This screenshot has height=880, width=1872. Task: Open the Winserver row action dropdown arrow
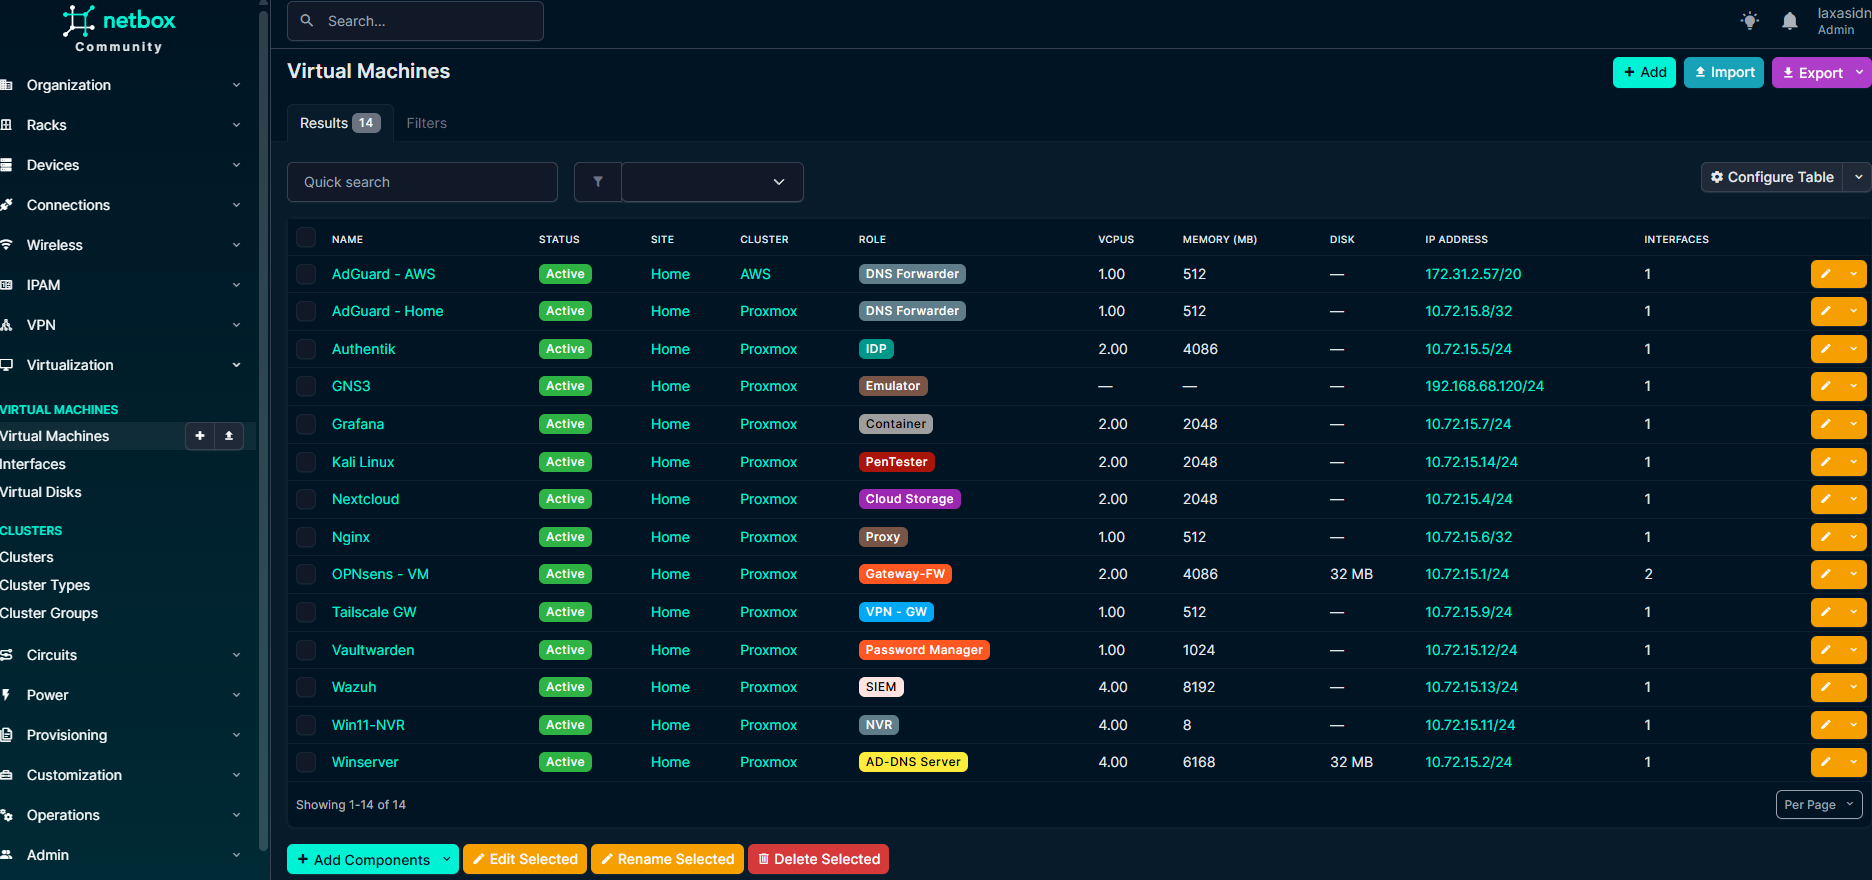(1853, 762)
